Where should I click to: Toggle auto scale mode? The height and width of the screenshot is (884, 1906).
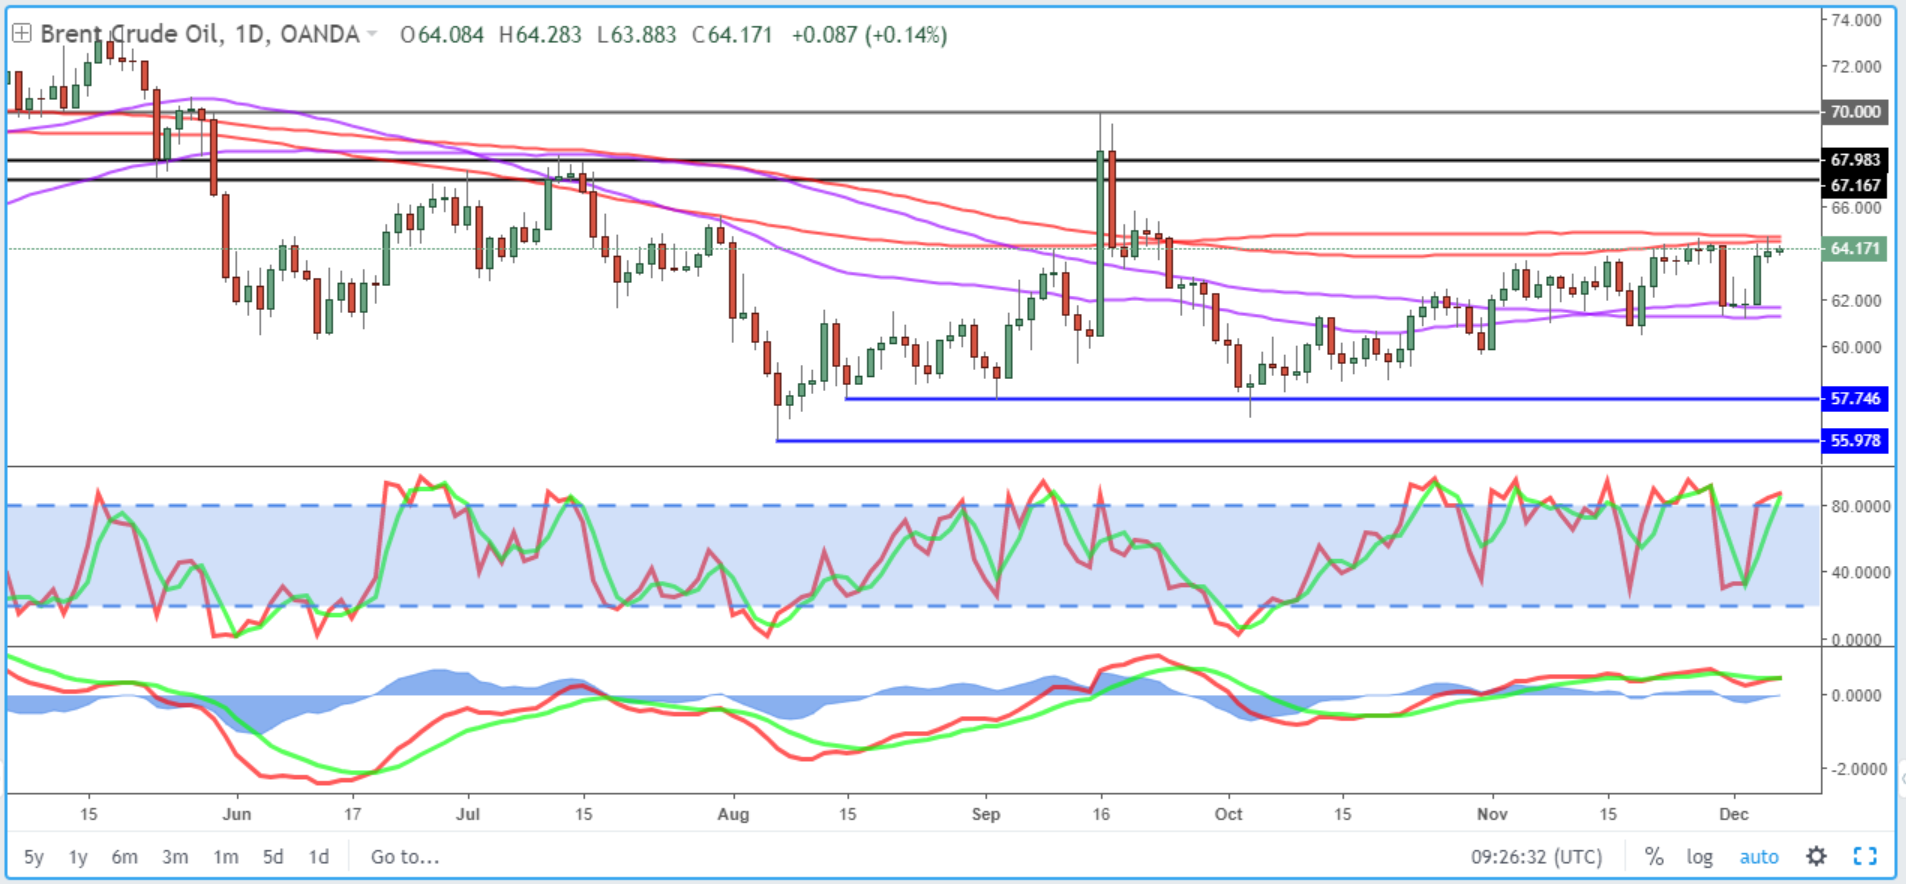tap(1759, 857)
